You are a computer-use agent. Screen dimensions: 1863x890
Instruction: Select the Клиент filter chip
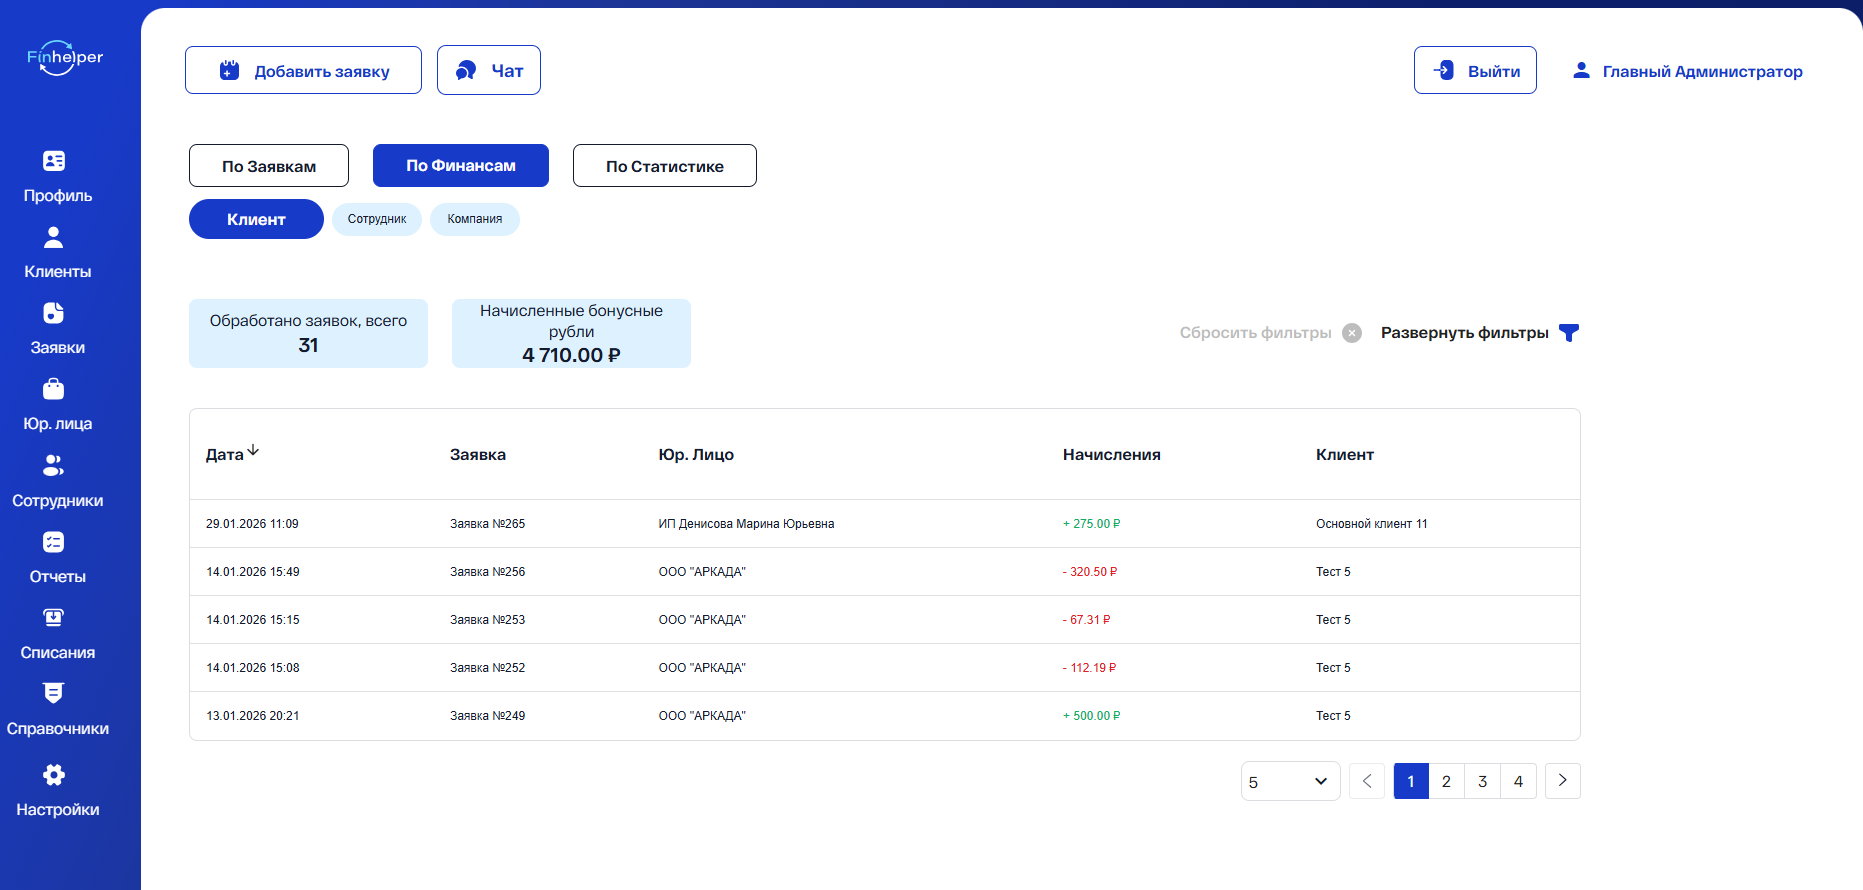256,219
